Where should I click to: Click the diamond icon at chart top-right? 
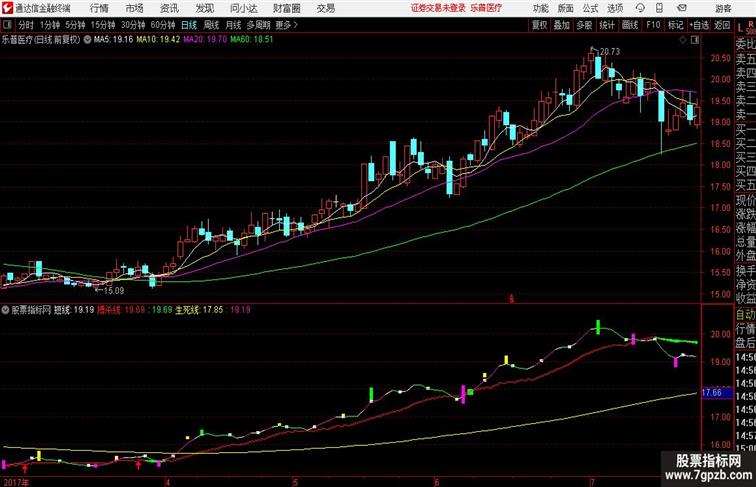tap(683, 40)
